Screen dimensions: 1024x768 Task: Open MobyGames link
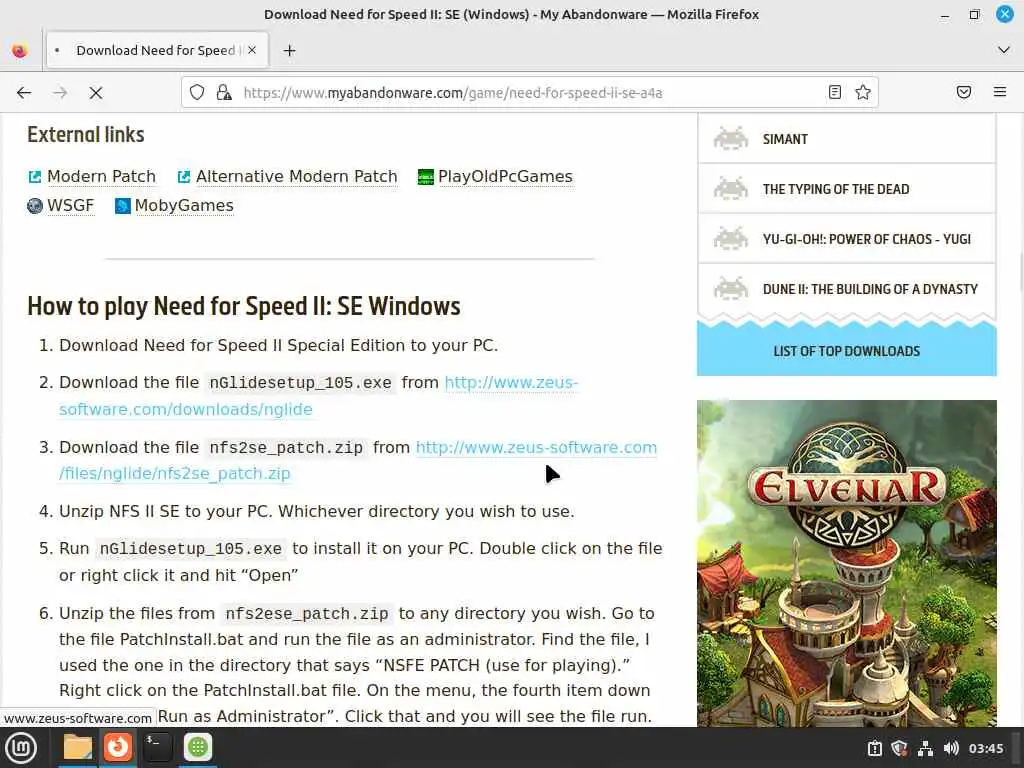(184, 206)
